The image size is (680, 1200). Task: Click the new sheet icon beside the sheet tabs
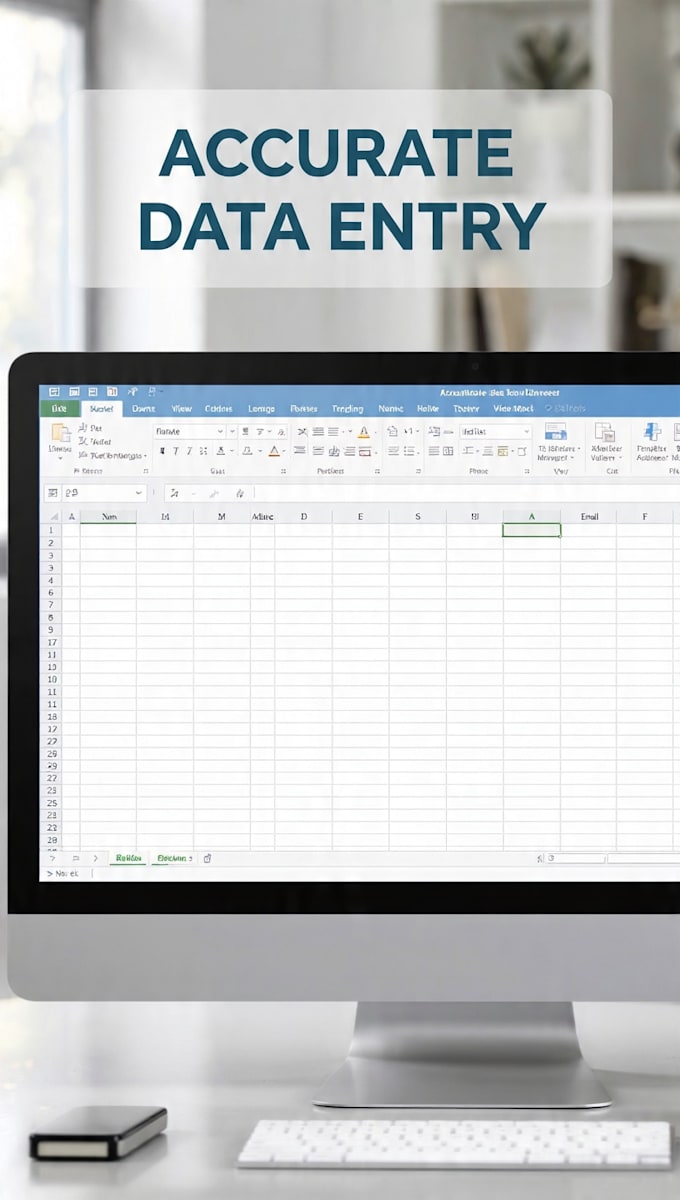[x=207, y=858]
